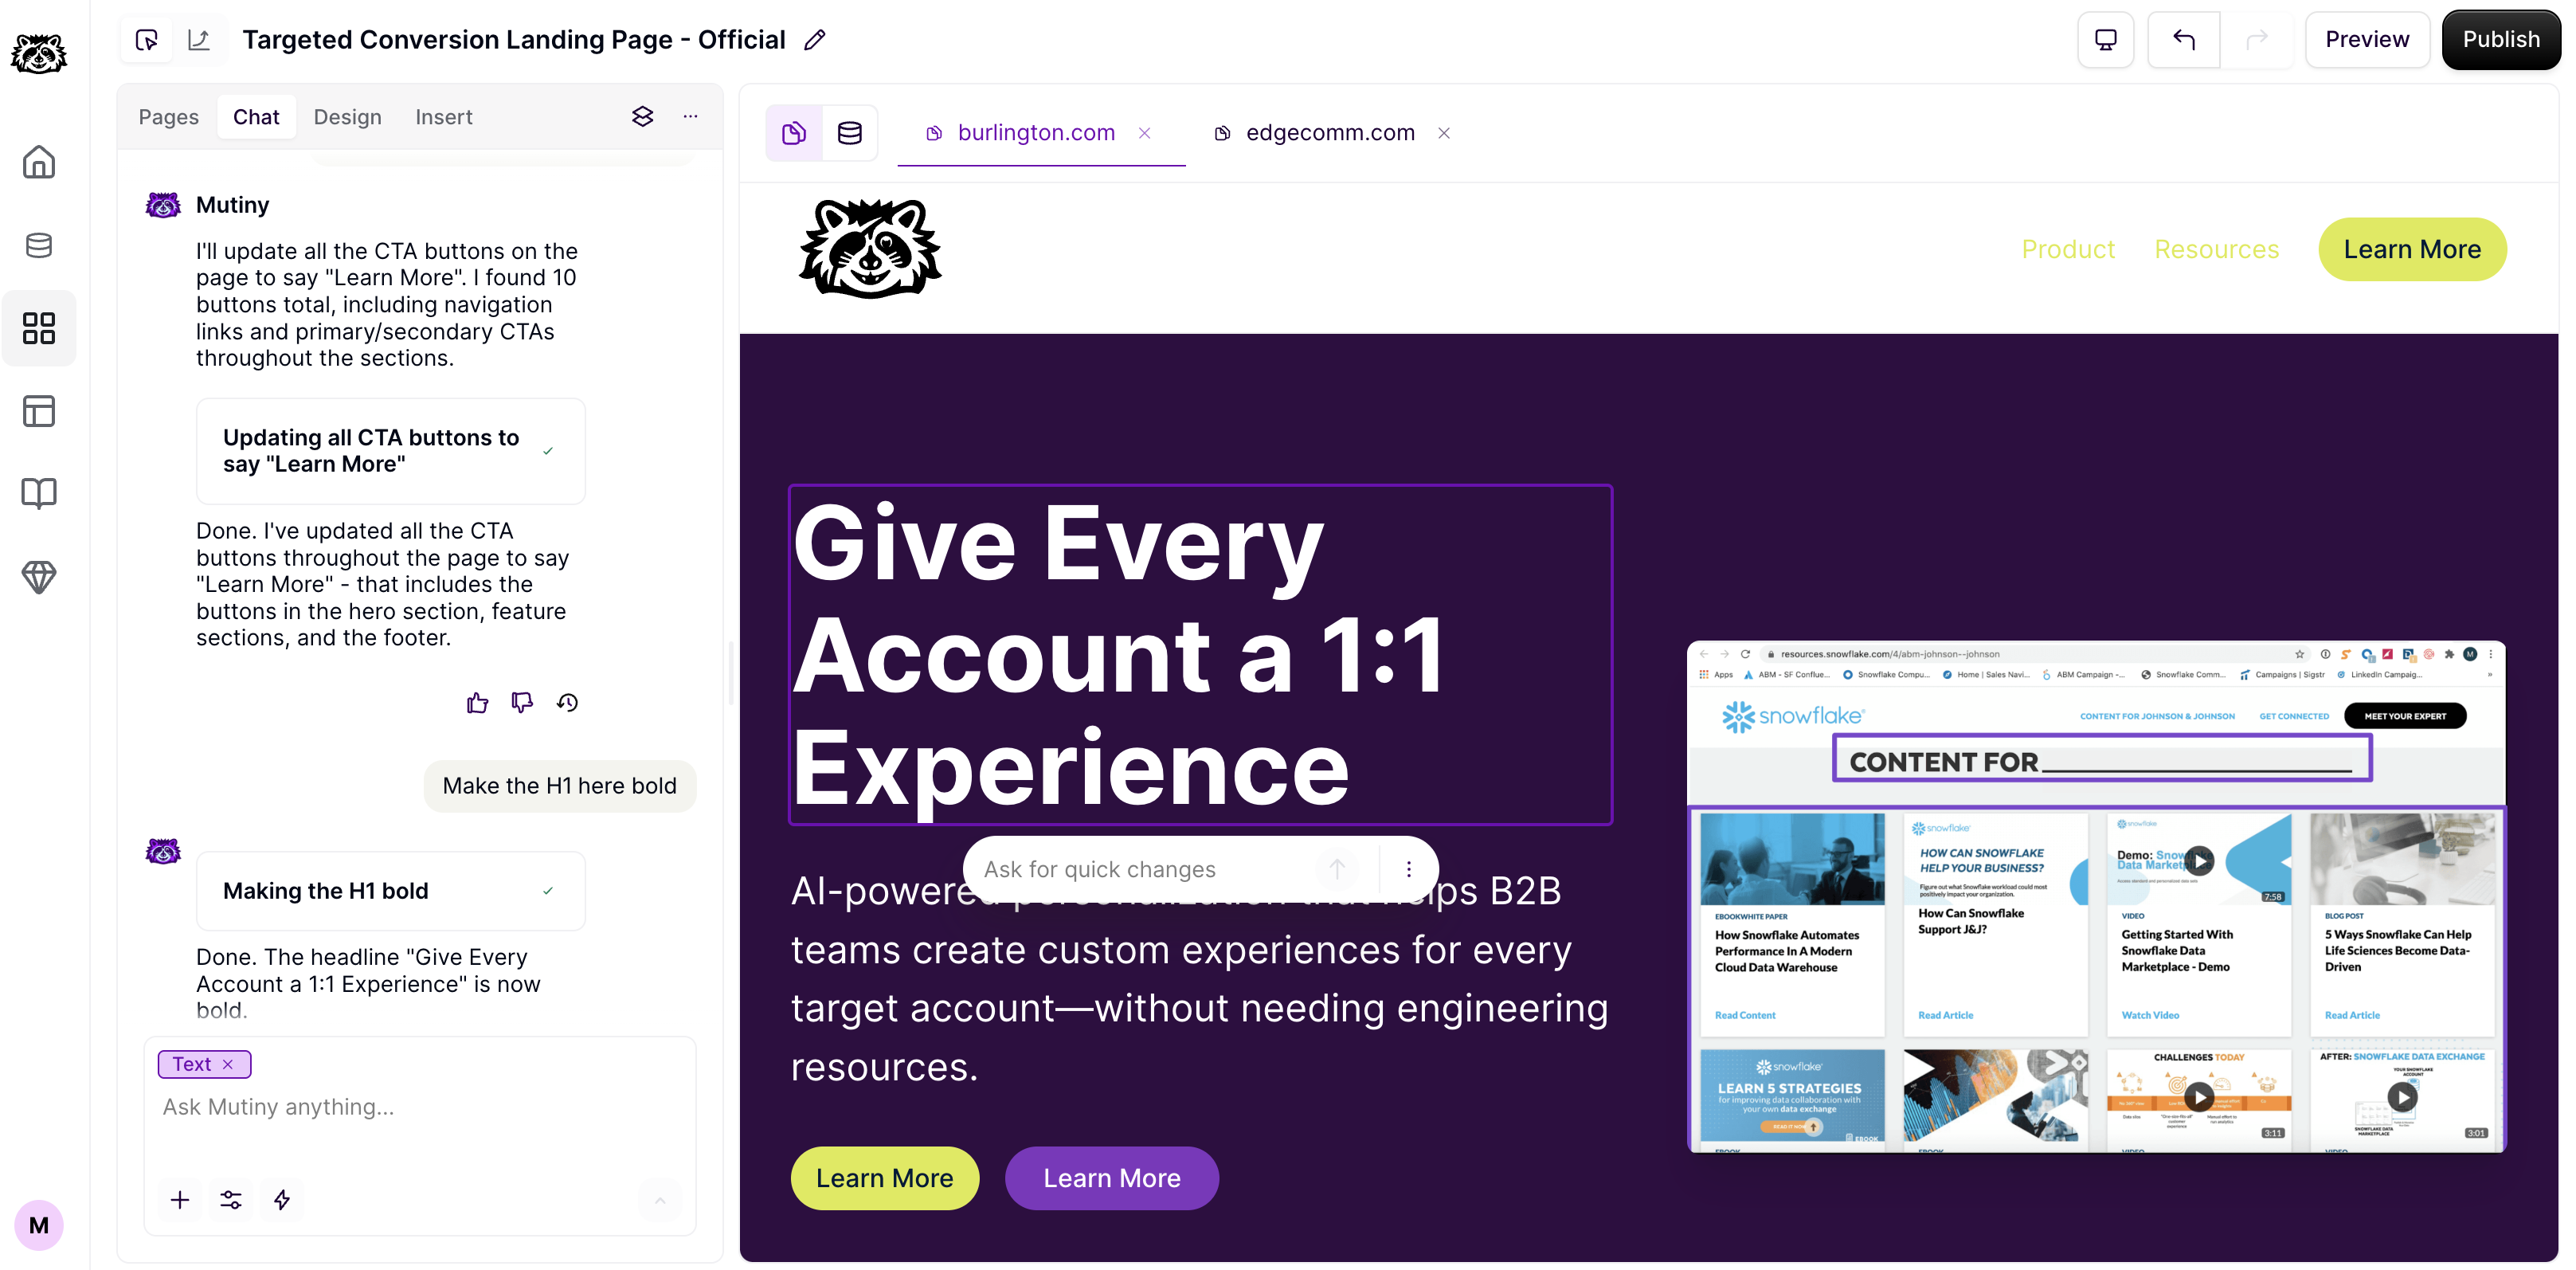
Task: Click the thumbs down feedback icon
Action: [x=522, y=703]
